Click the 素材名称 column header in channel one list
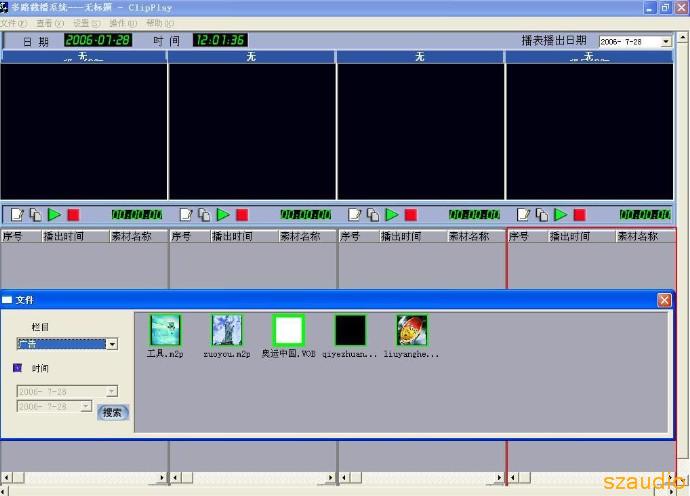This screenshot has width=690, height=496. [x=138, y=236]
